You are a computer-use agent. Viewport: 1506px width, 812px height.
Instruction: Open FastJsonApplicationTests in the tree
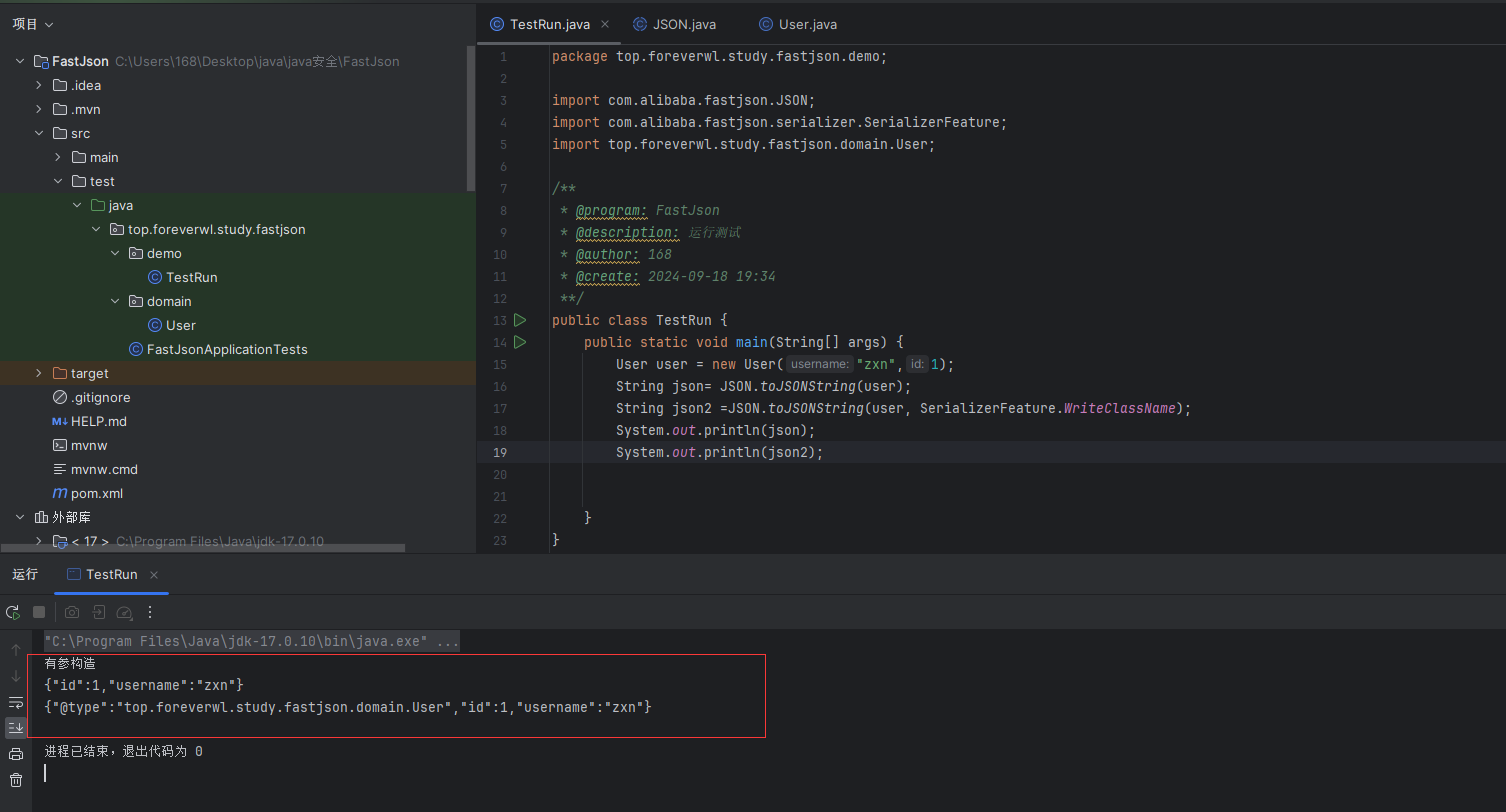point(227,349)
